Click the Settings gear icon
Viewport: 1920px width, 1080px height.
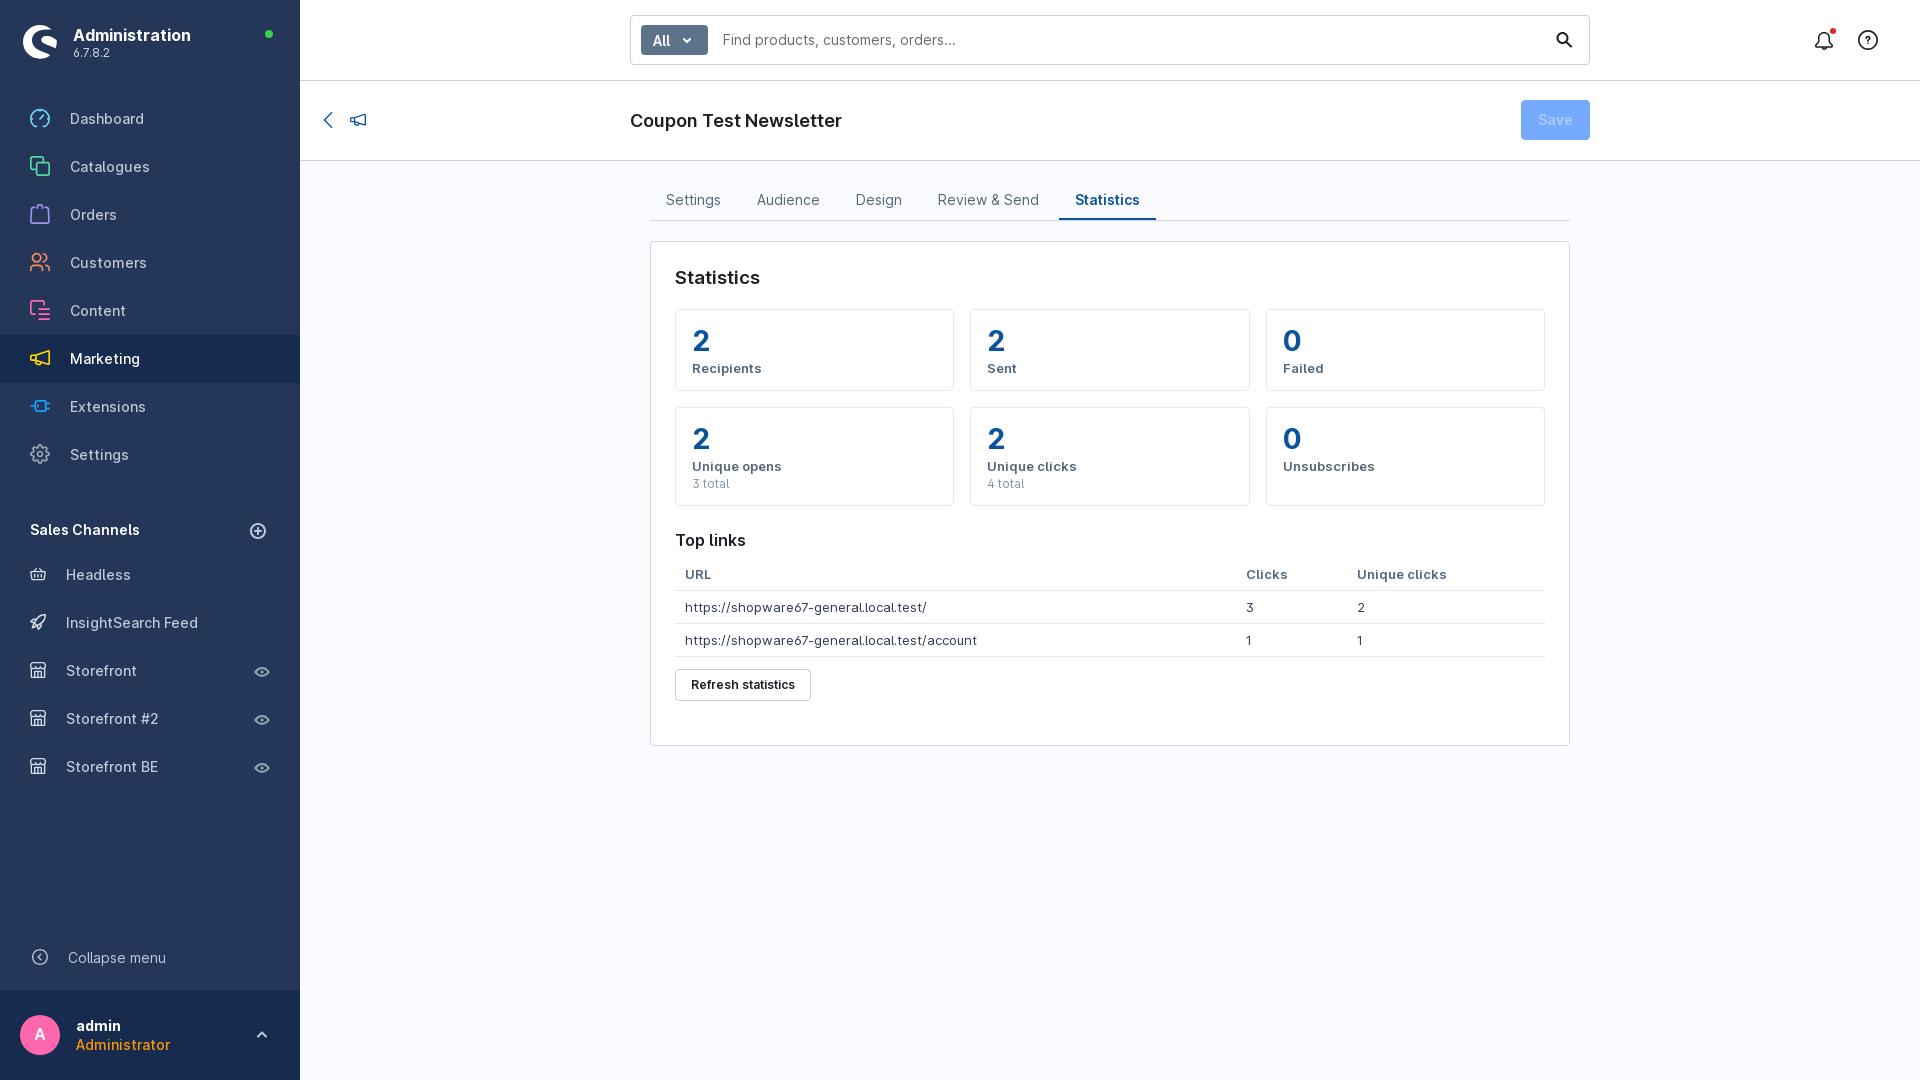[40, 455]
